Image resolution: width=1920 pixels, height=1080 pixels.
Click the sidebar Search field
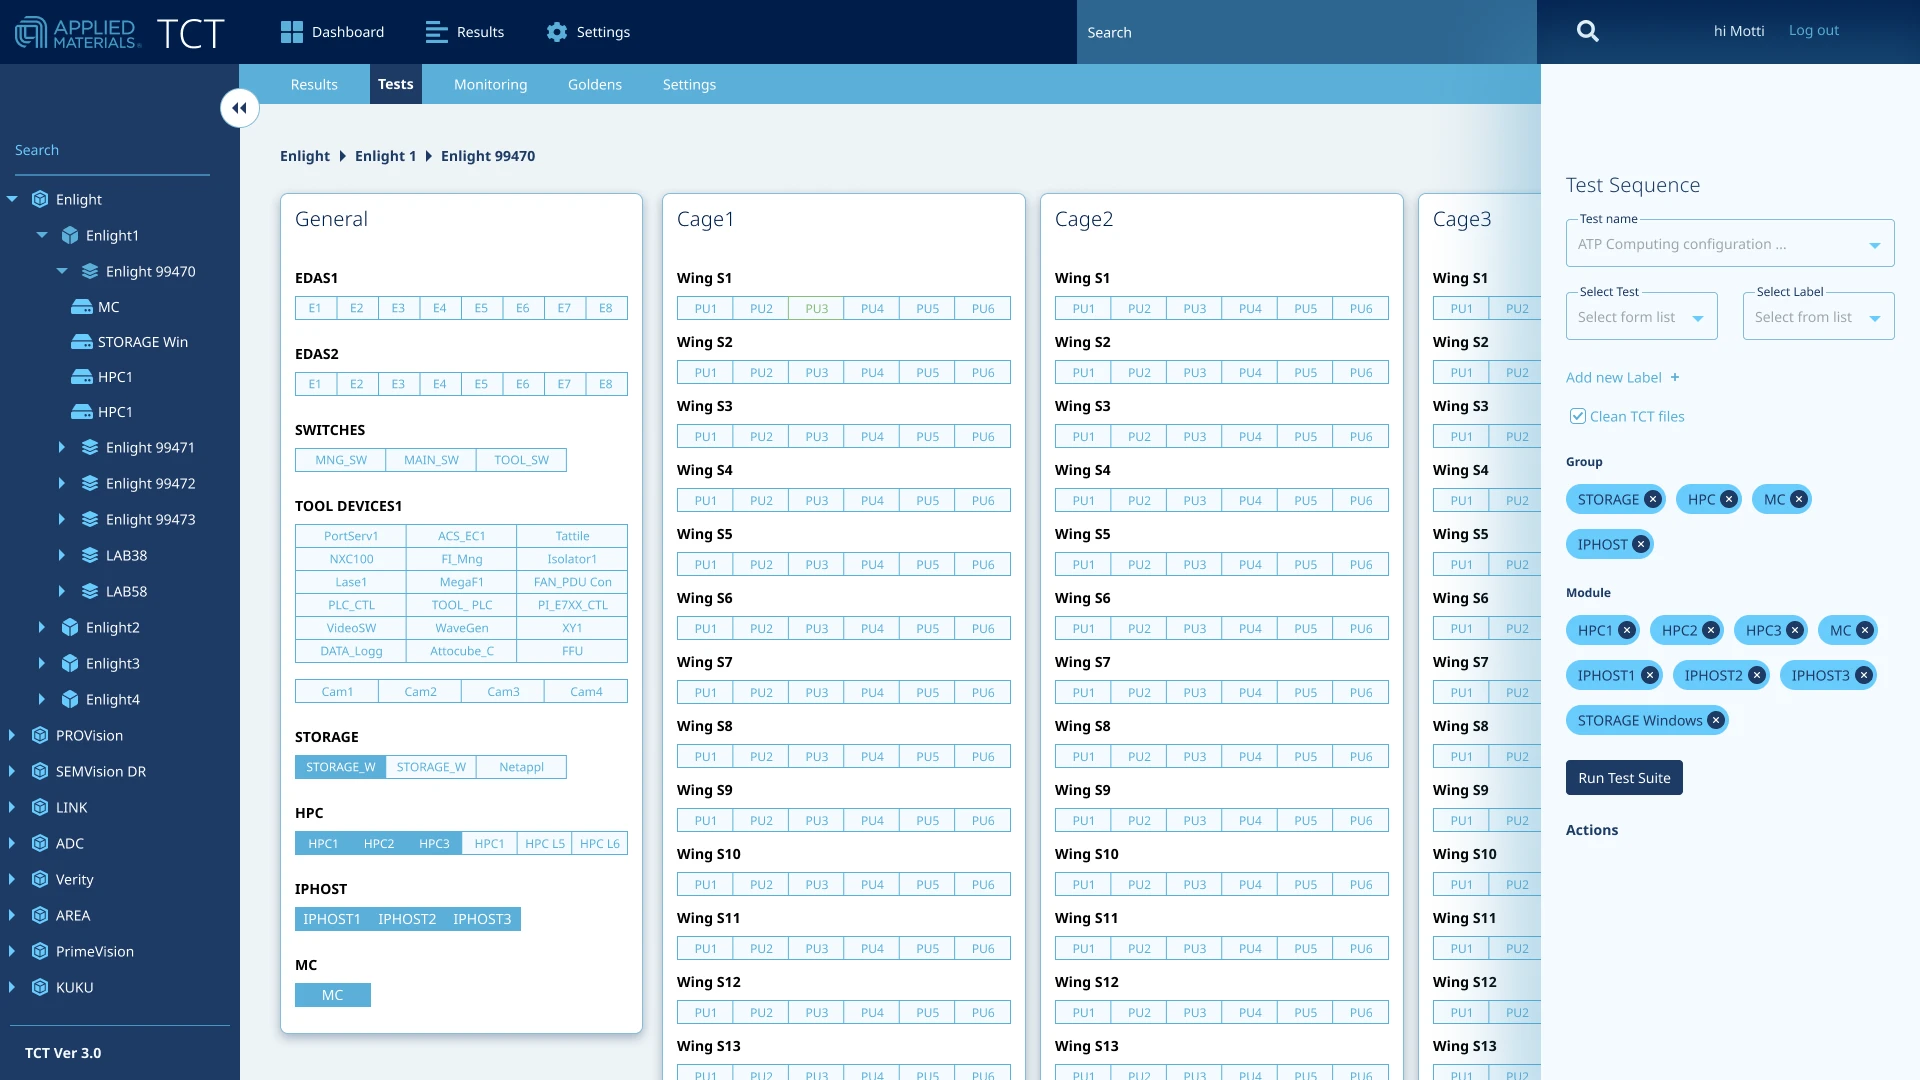[110, 150]
